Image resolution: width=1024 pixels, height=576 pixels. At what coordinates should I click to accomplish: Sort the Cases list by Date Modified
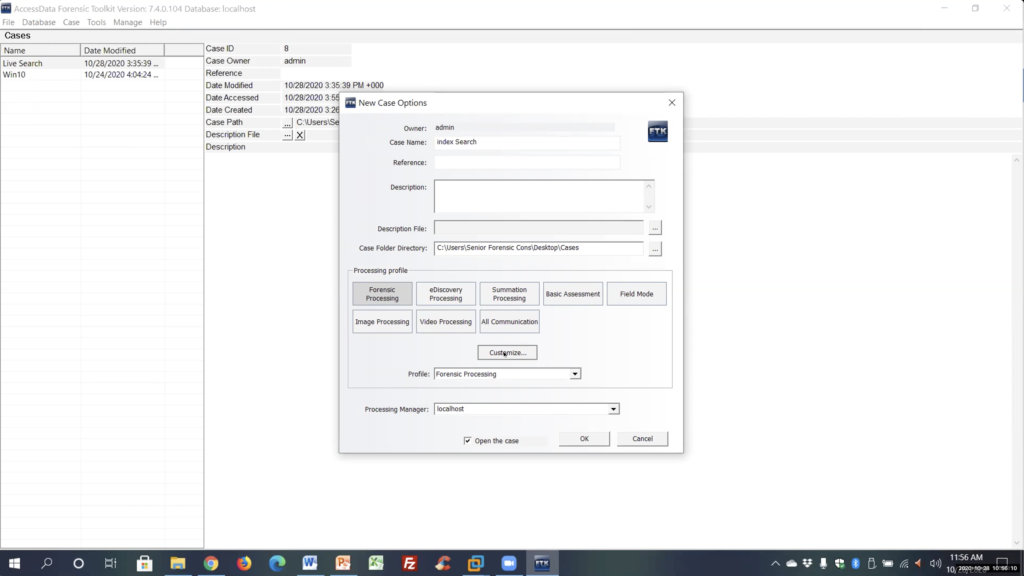(x=122, y=50)
